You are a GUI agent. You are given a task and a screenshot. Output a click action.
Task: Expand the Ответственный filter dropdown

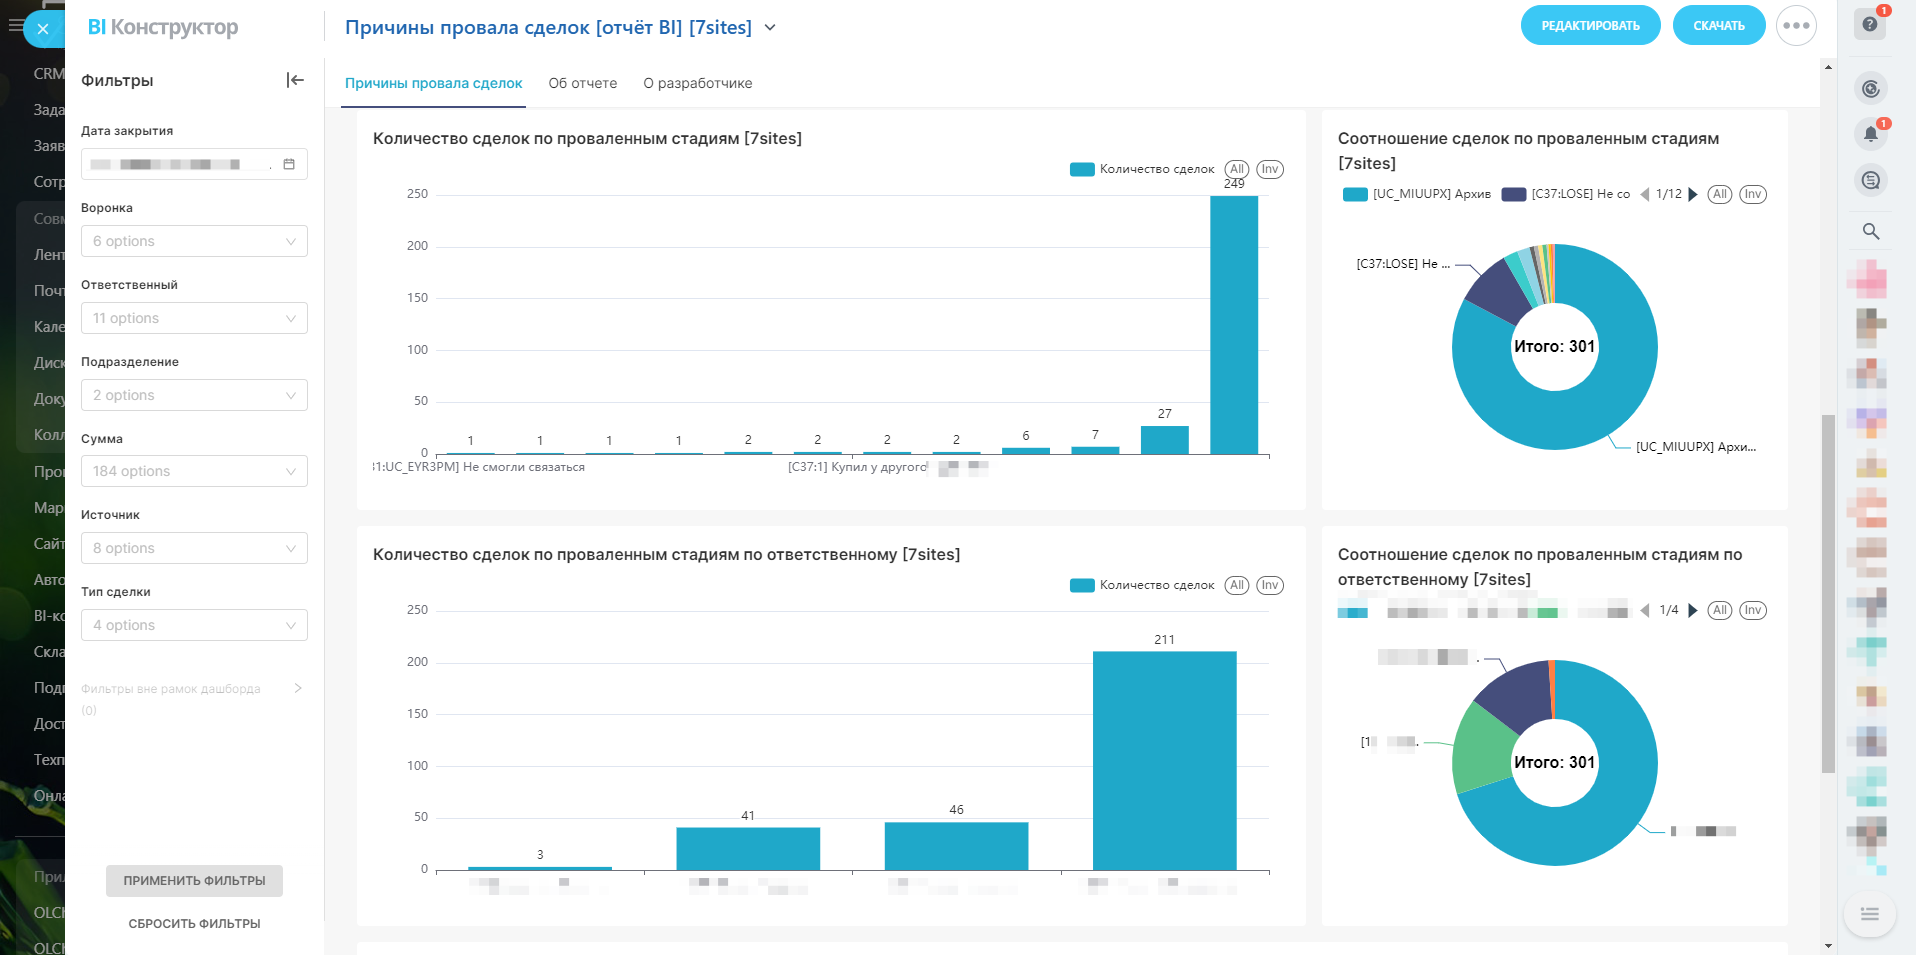pos(194,318)
